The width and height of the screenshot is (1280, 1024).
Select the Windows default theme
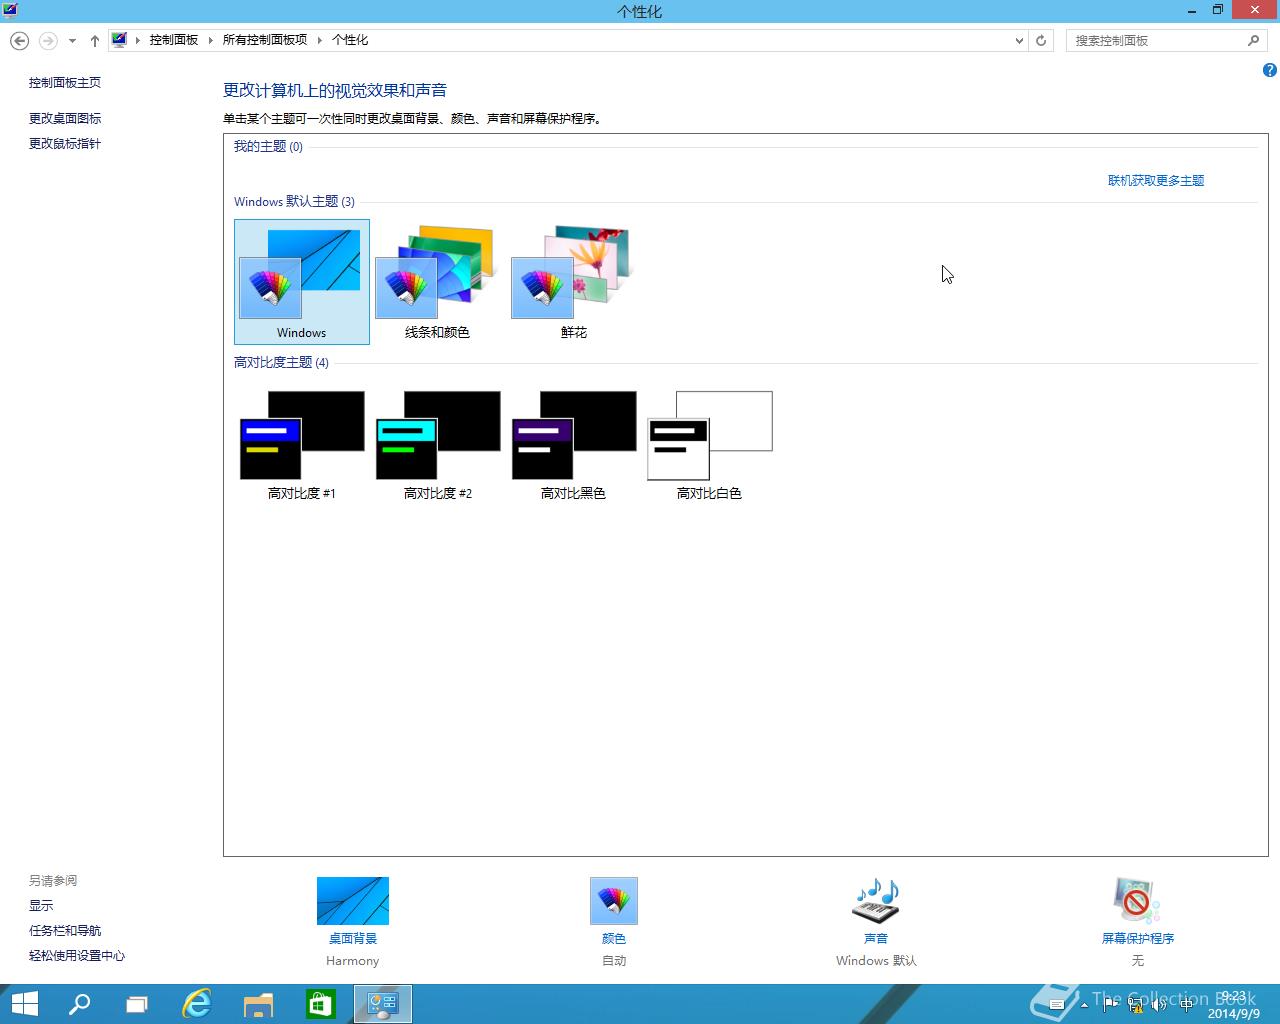[x=301, y=282]
